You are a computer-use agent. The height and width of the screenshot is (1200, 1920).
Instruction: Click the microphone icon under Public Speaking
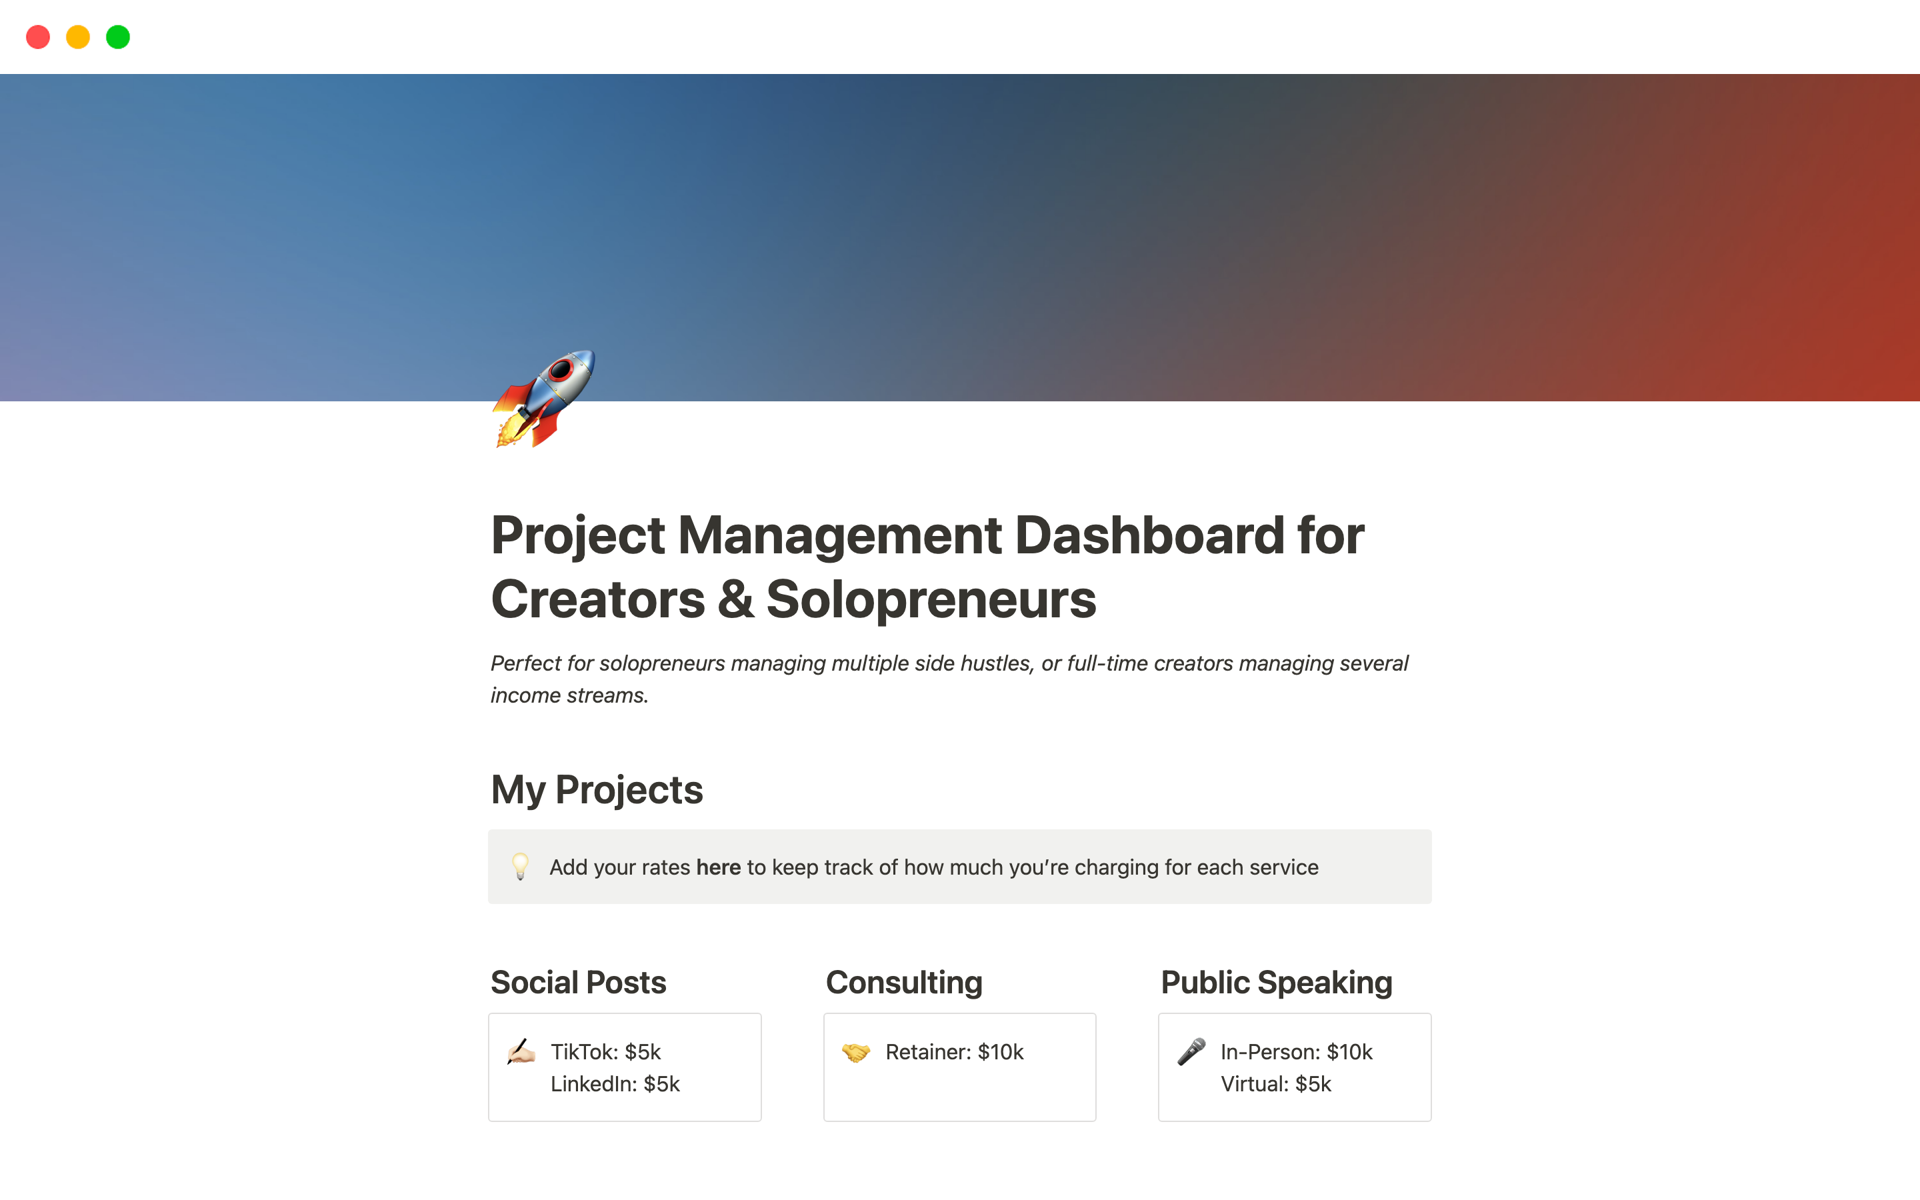tap(1191, 1052)
